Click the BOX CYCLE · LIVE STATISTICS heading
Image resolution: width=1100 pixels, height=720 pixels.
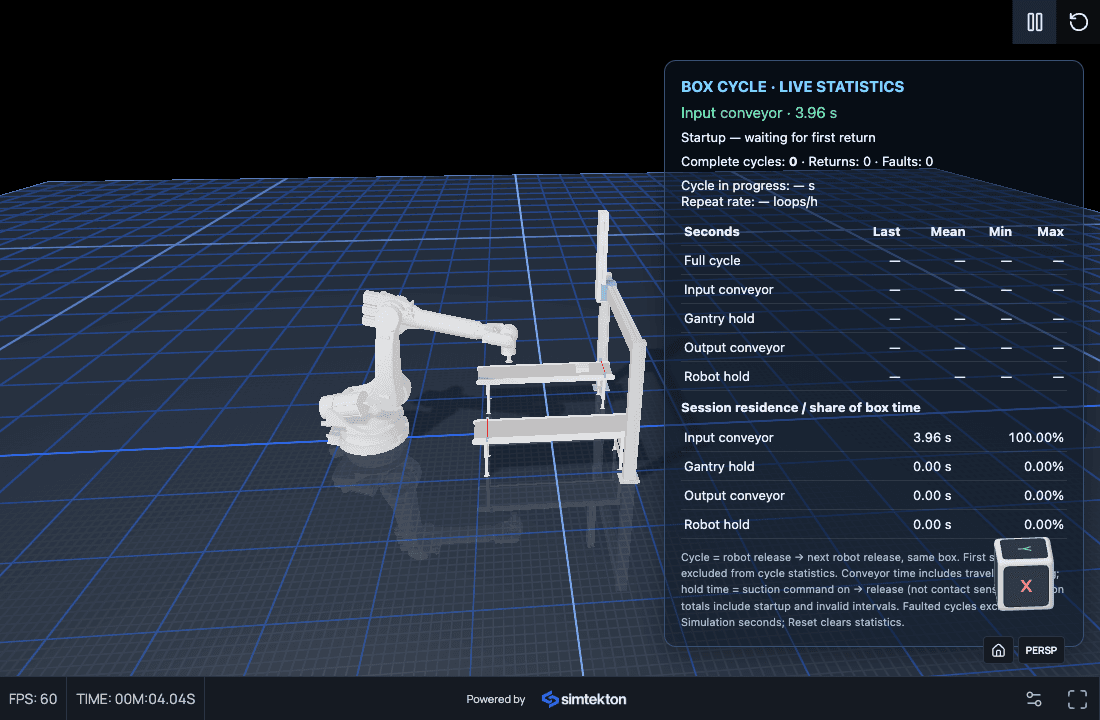(792, 87)
